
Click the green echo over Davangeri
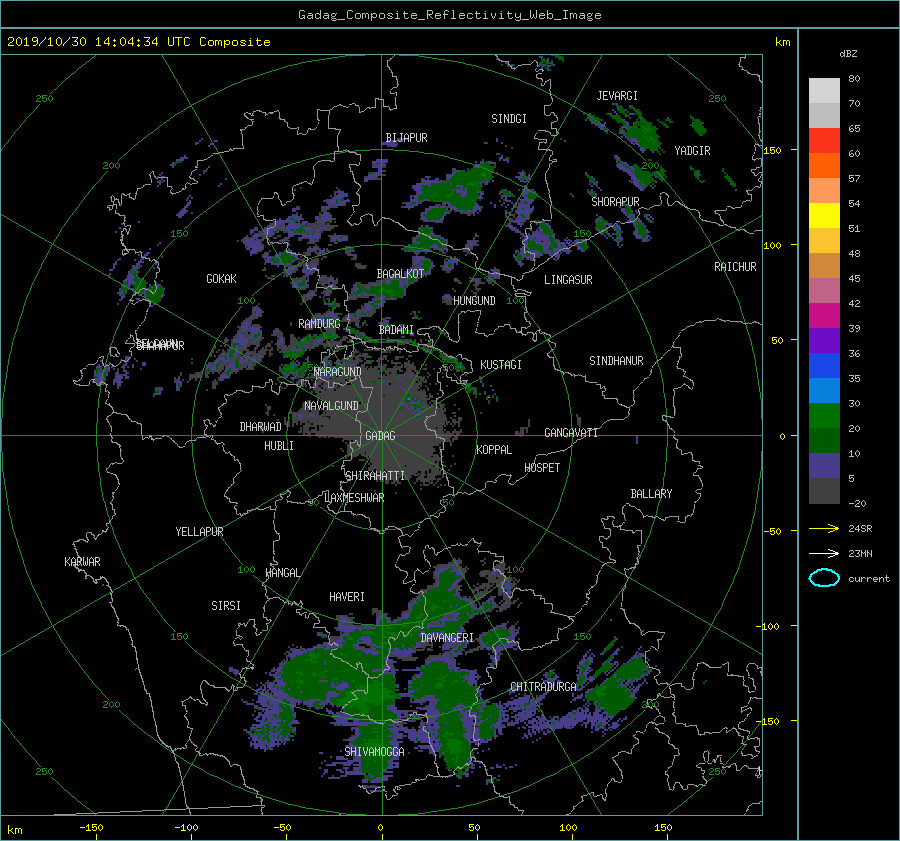(x=445, y=600)
